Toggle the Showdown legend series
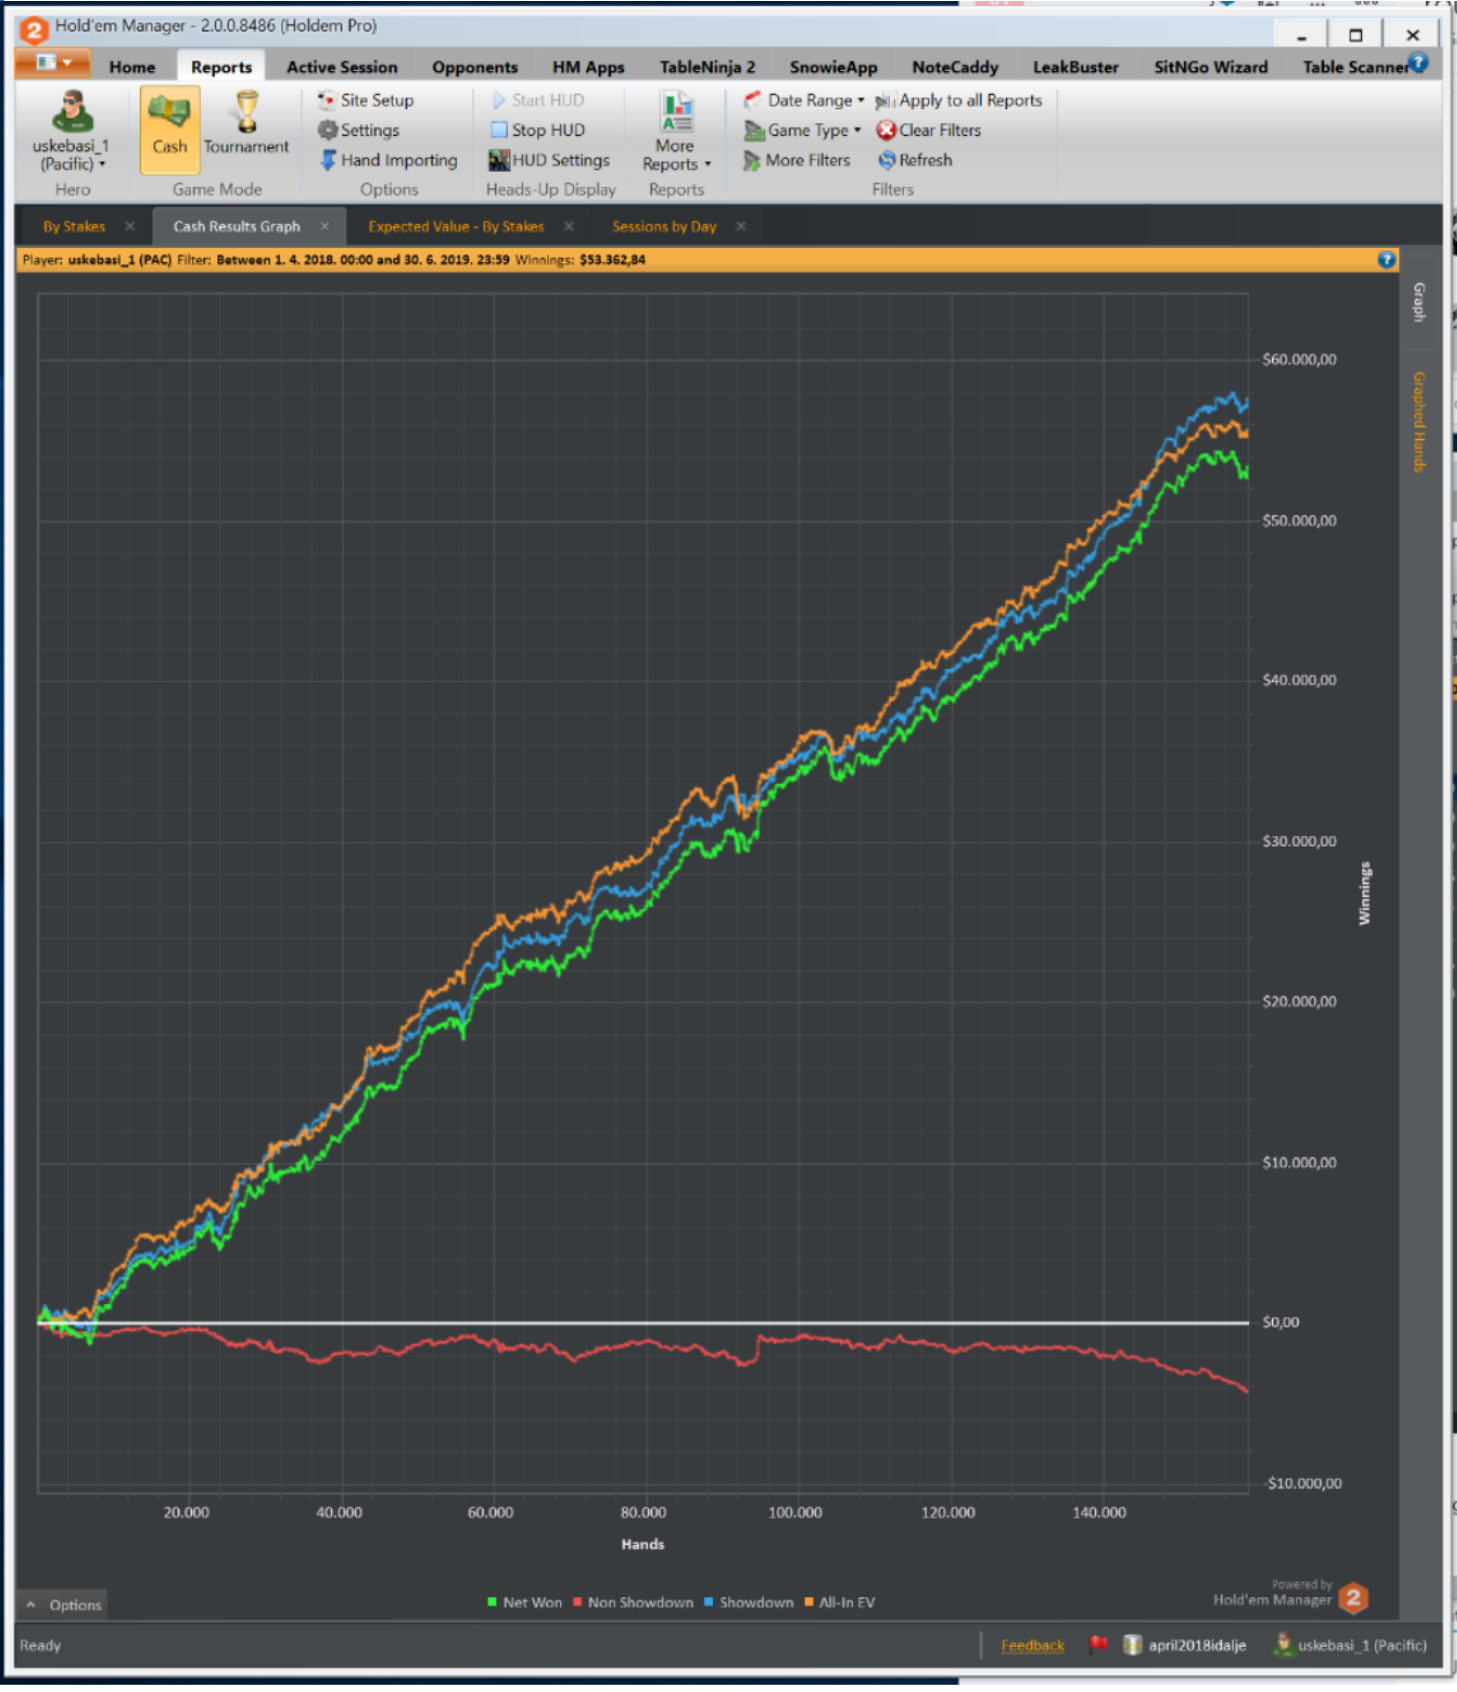 pos(749,1602)
